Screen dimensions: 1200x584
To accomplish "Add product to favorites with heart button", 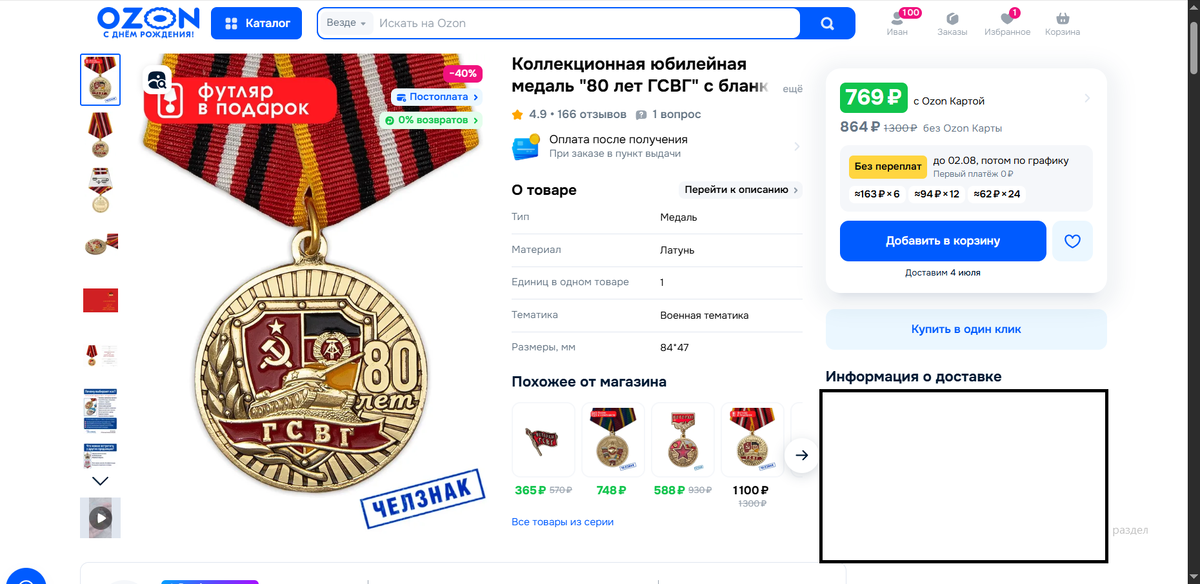I will [1072, 241].
